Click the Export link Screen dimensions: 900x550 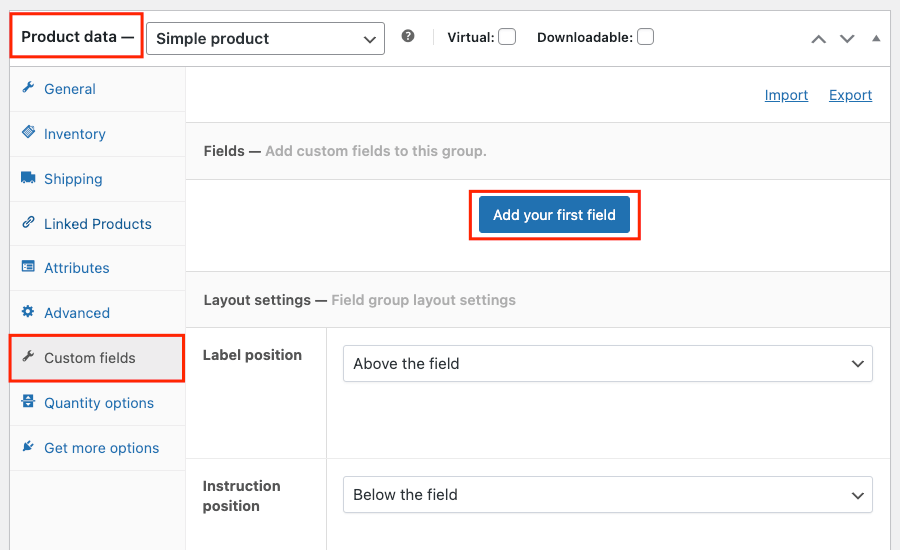850,95
